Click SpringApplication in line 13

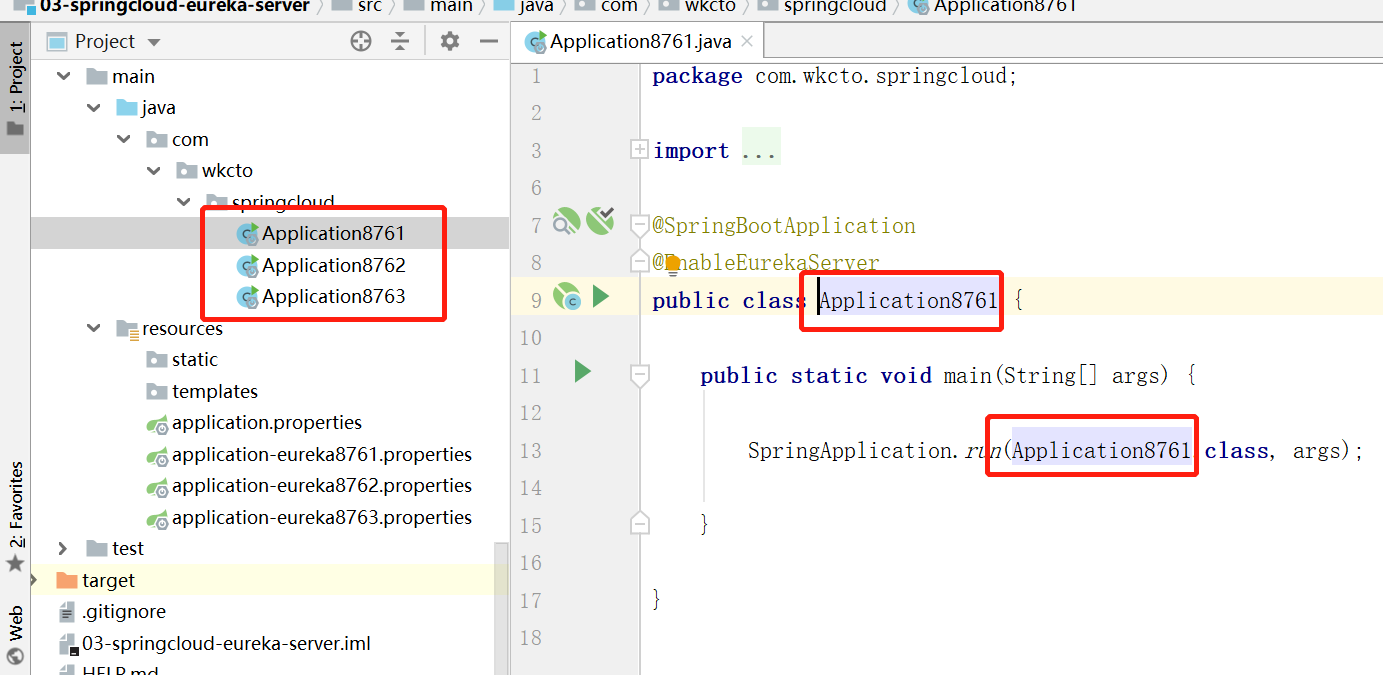click(x=848, y=451)
